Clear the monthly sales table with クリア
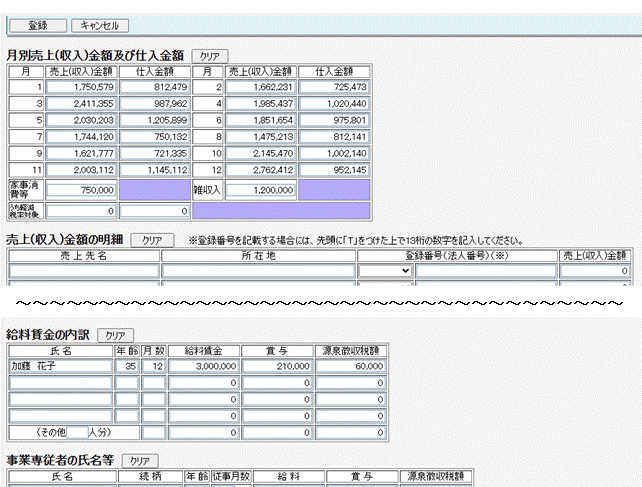 [210, 56]
